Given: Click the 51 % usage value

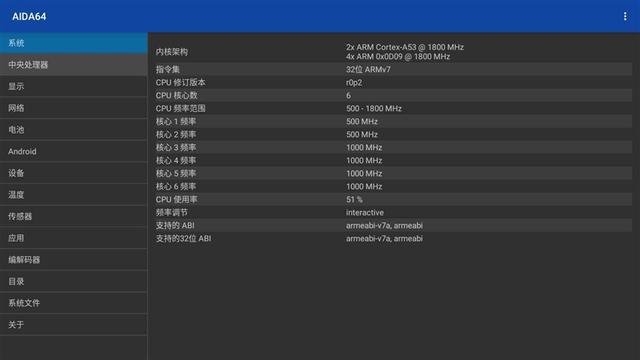Looking at the screenshot, I should pyautogui.click(x=354, y=200).
